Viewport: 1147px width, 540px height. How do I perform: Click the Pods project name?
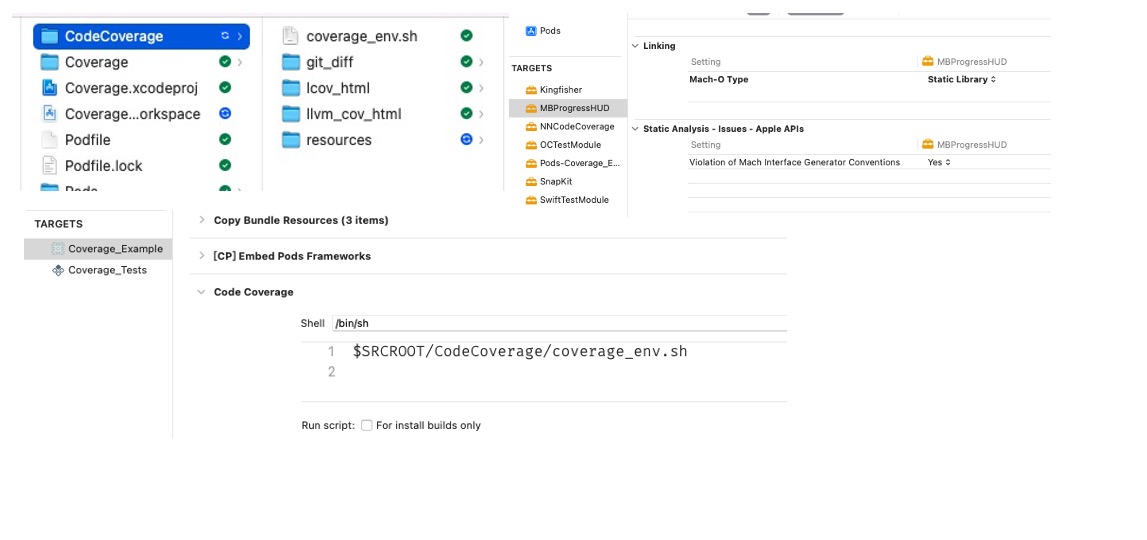pyautogui.click(x=550, y=31)
